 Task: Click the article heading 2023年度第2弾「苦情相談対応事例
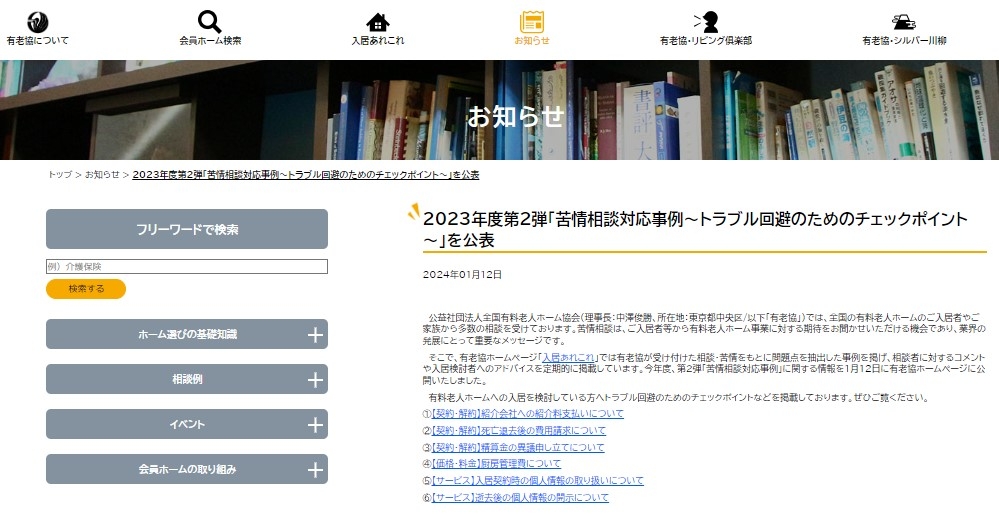(x=695, y=229)
